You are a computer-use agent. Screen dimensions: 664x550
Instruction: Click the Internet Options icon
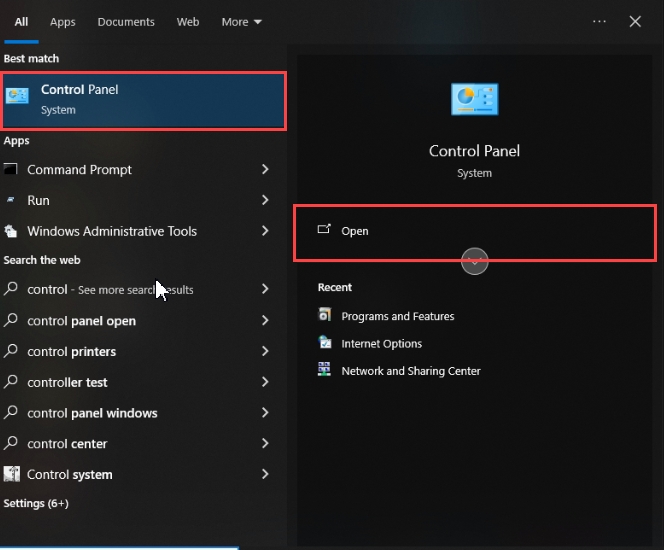coord(324,343)
